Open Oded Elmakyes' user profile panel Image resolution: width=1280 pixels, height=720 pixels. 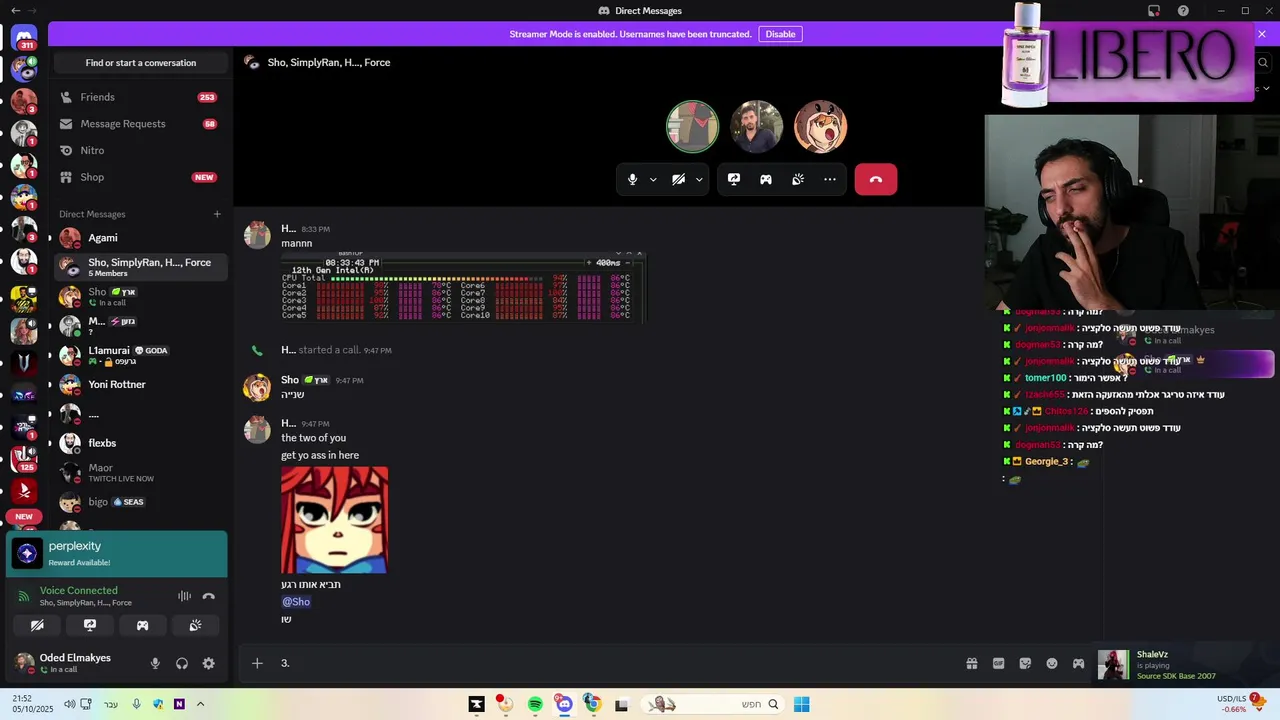75,663
